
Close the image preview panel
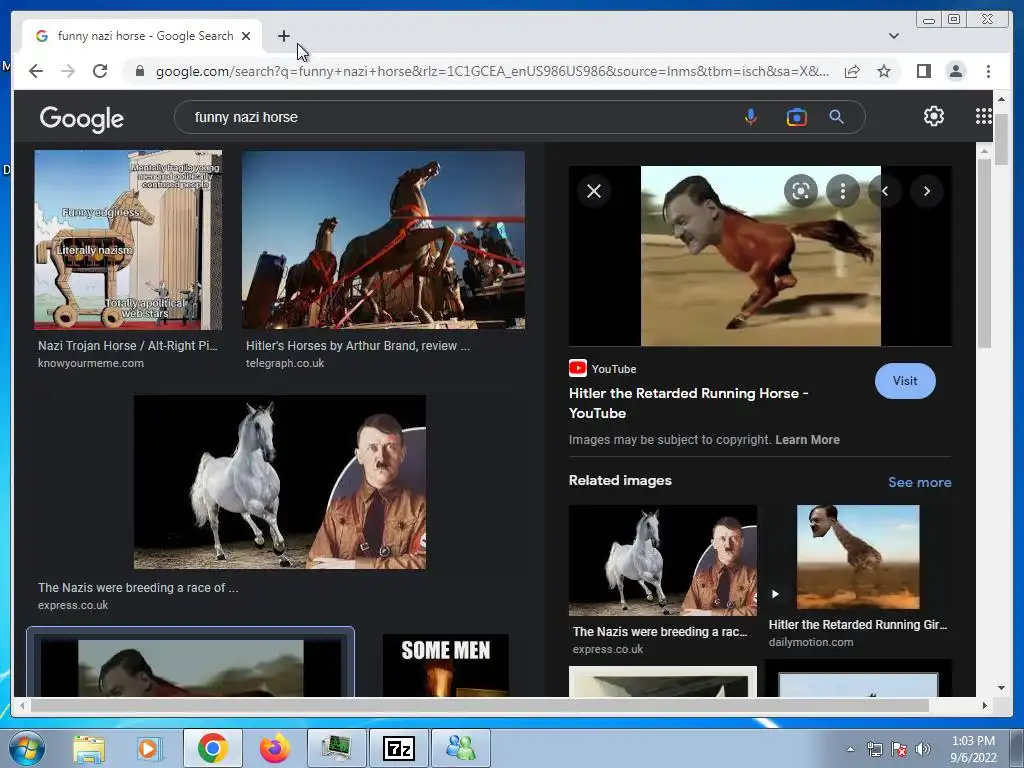594,191
